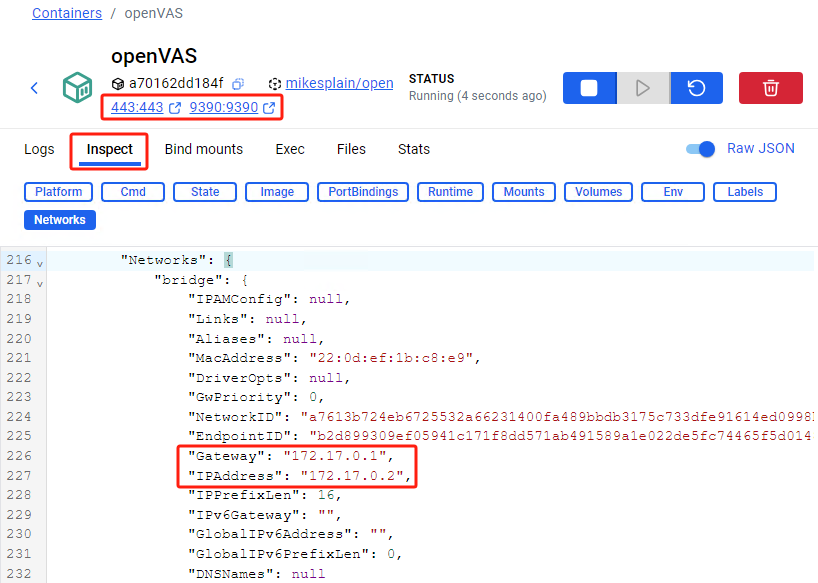Click the "GlobalIPv6PrefixLen": 0 line

[x=295, y=554]
